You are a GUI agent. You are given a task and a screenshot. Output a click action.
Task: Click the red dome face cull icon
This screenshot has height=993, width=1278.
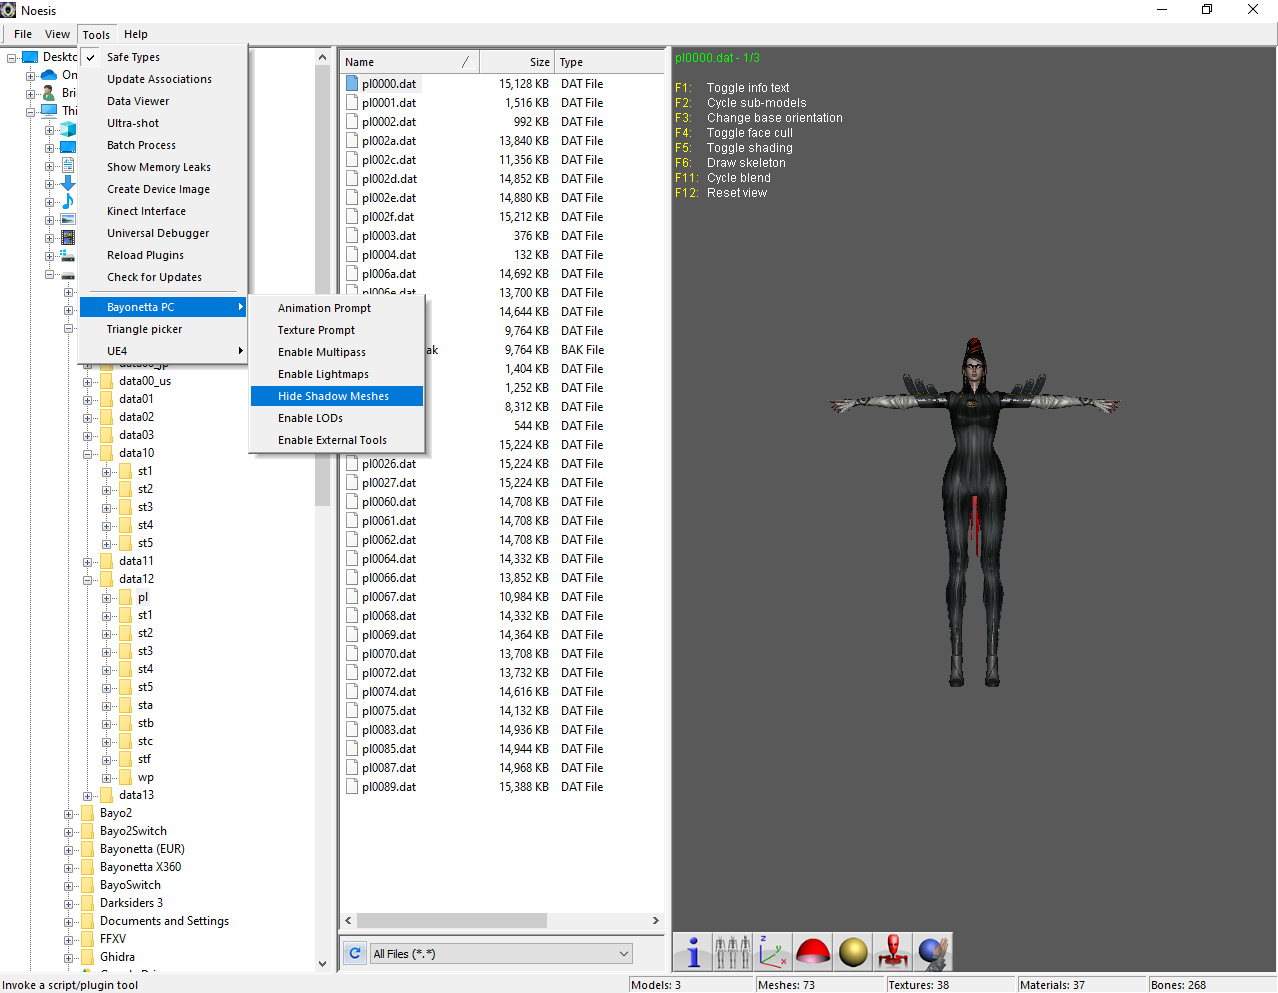[812, 952]
